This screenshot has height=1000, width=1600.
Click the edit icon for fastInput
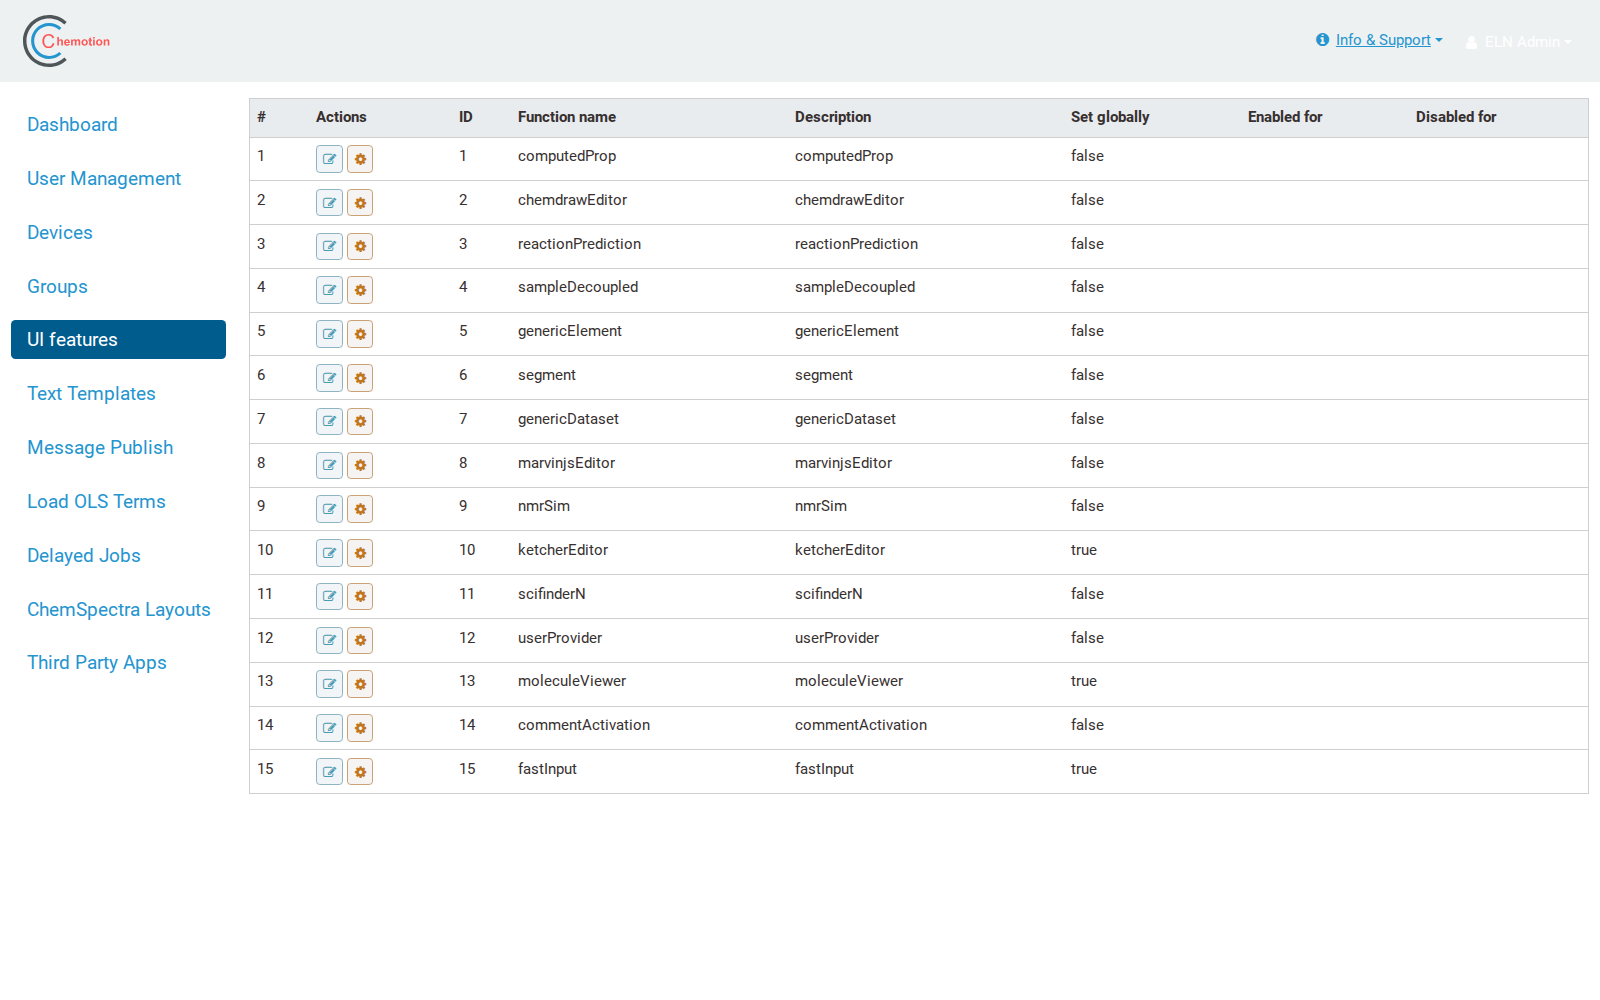point(329,772)
